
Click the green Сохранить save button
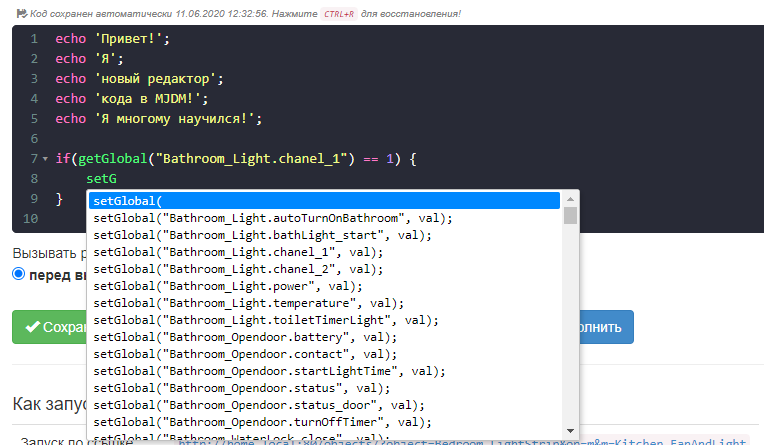(49, 327)
